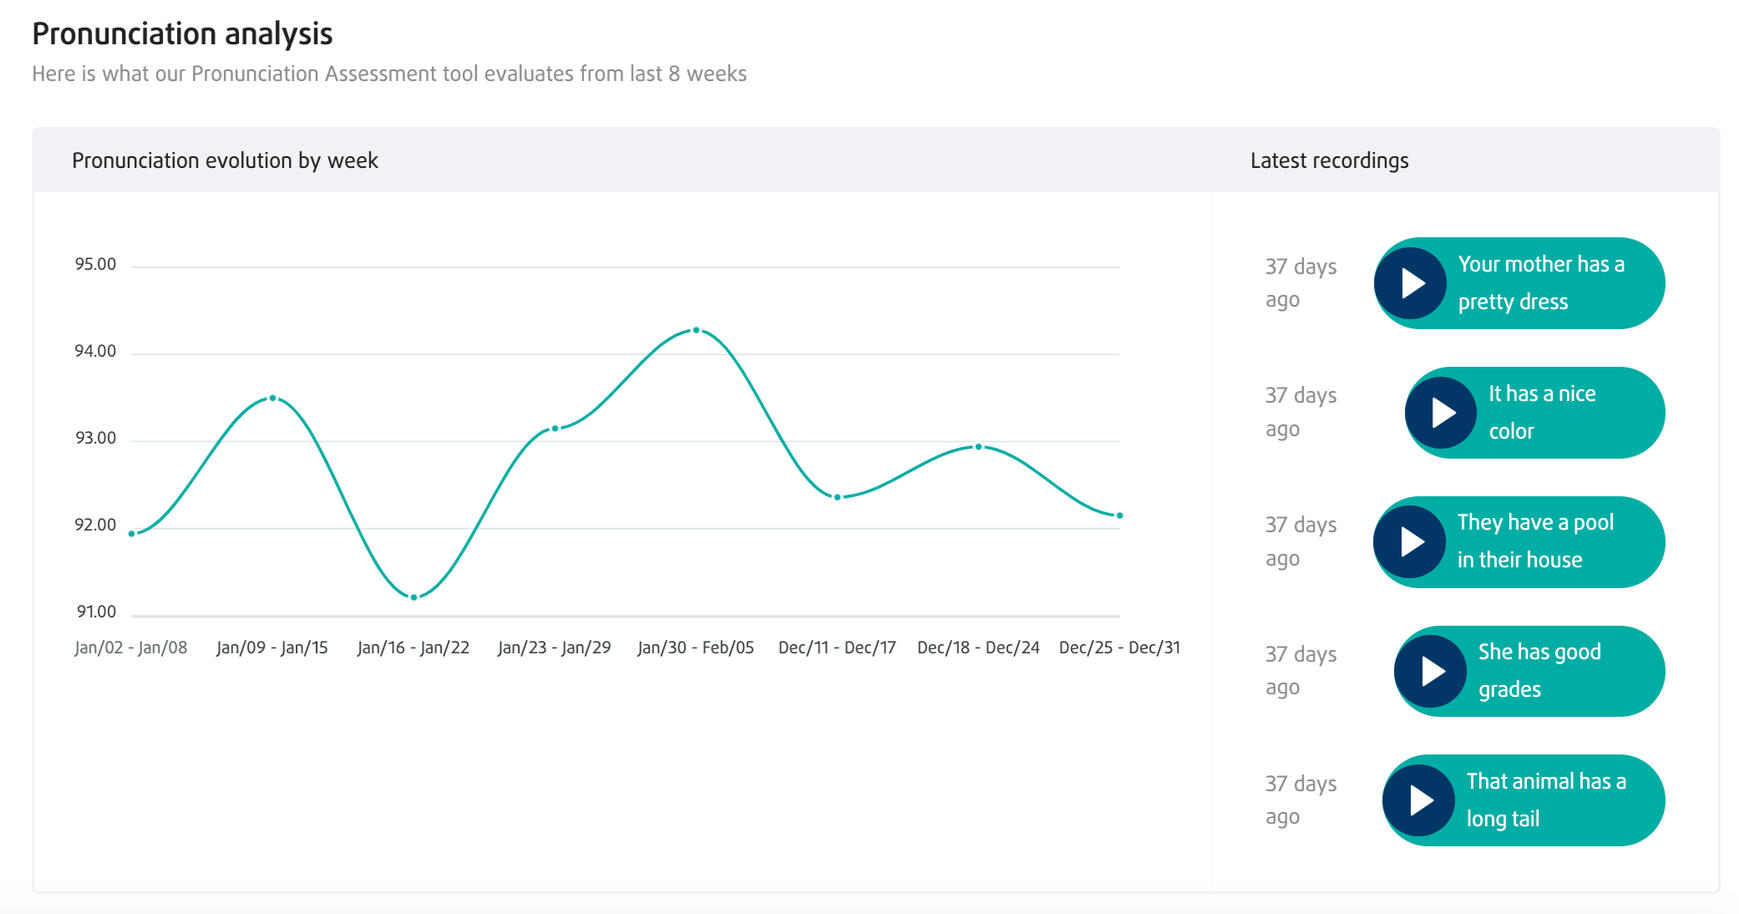Select the highest data point for Jan/30 - Feb/05

pyautogui.click(x=696, y=330)
